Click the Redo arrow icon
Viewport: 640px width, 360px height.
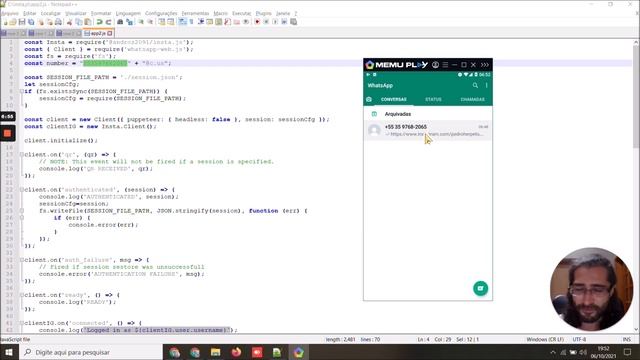click(x=108, y=22)
